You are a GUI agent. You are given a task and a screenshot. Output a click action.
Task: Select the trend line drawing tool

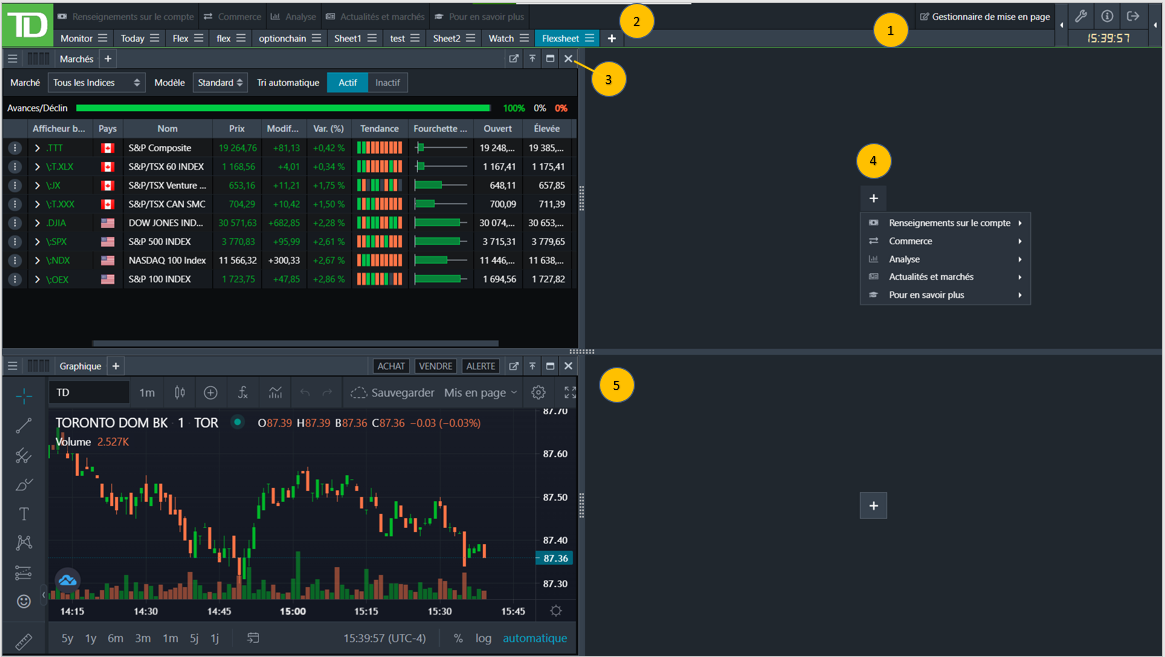point(24,426)
